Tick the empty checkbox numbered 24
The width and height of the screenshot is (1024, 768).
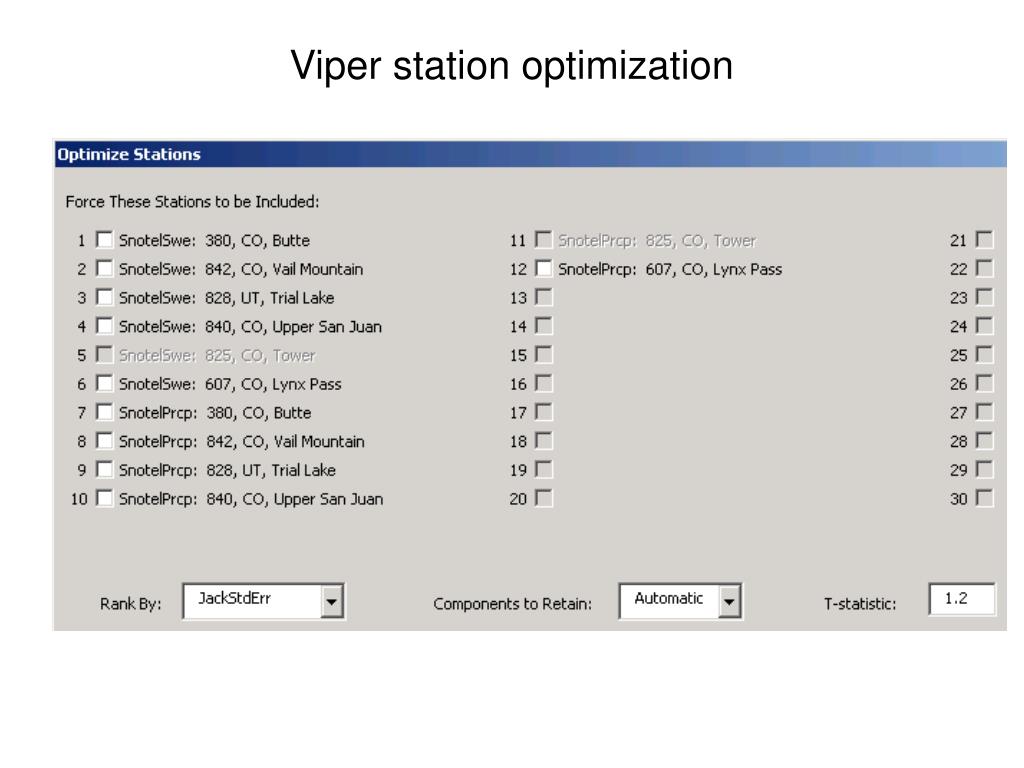(x=984, y=326)
